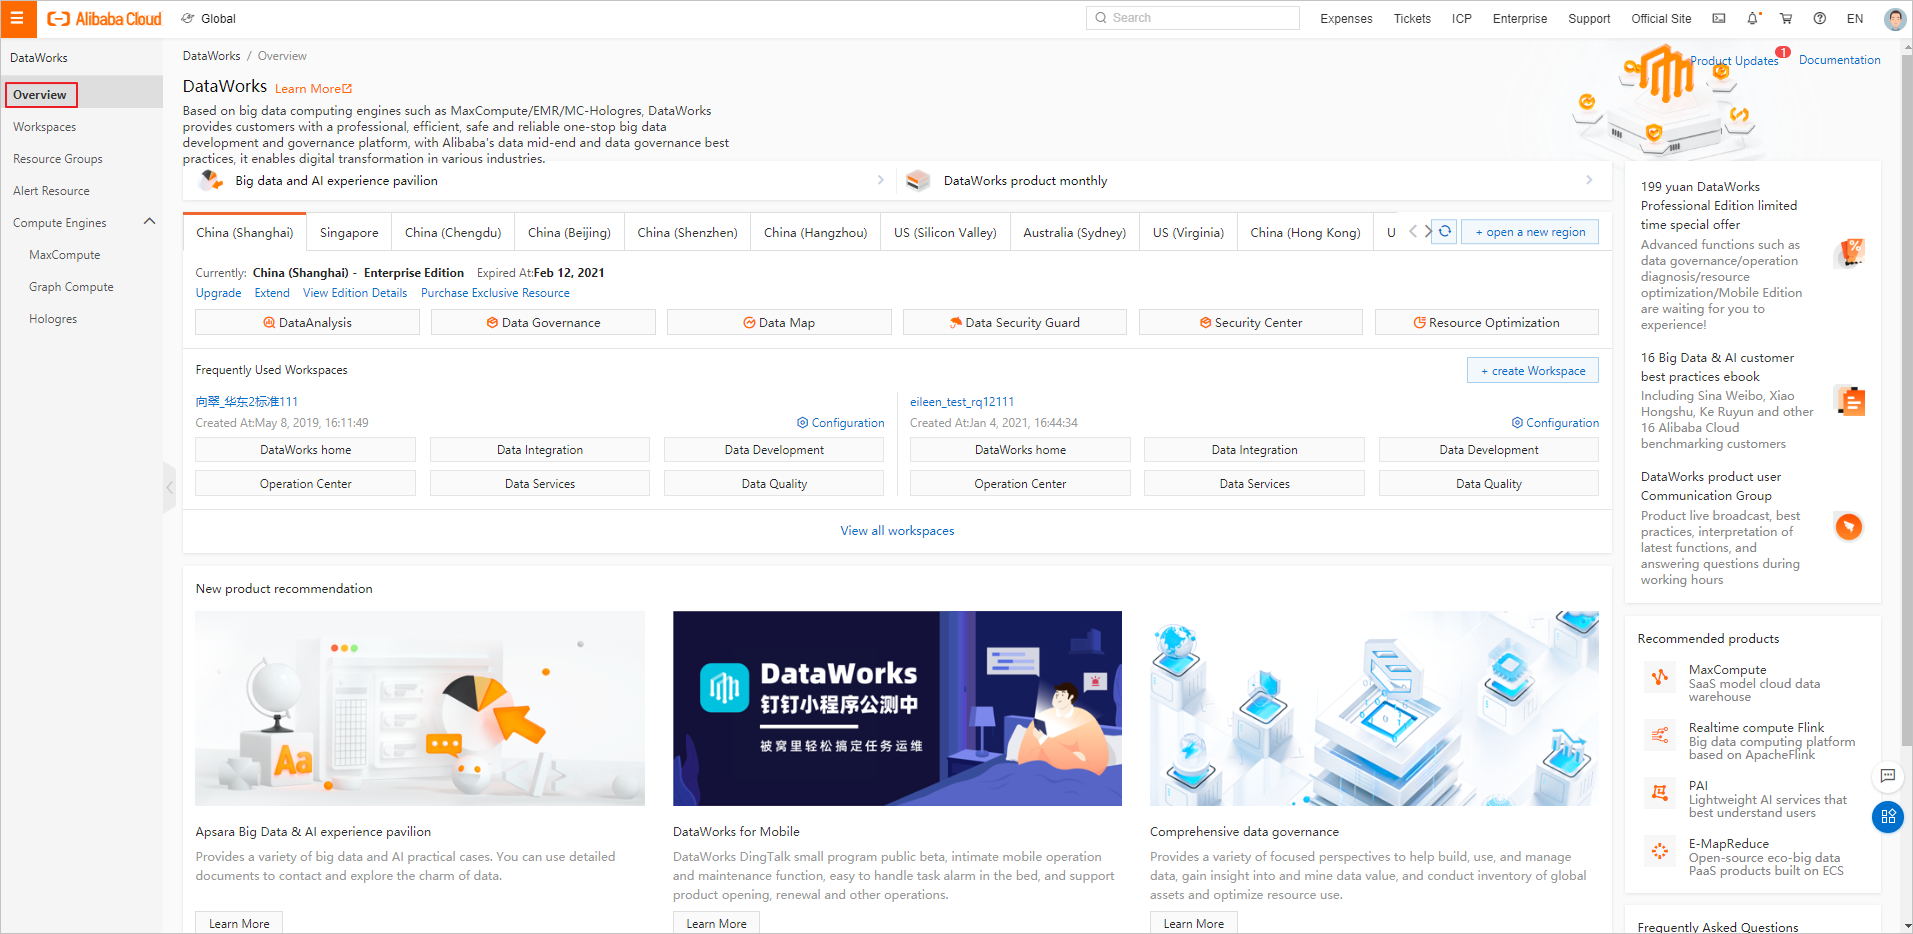Open Expenses in the top bar
Viewport: 1913px width, 934px height.
pos(1346,18)
